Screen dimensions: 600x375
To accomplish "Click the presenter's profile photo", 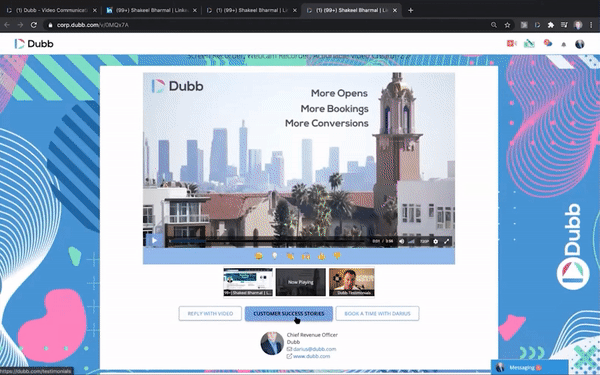I will [272, 343].
